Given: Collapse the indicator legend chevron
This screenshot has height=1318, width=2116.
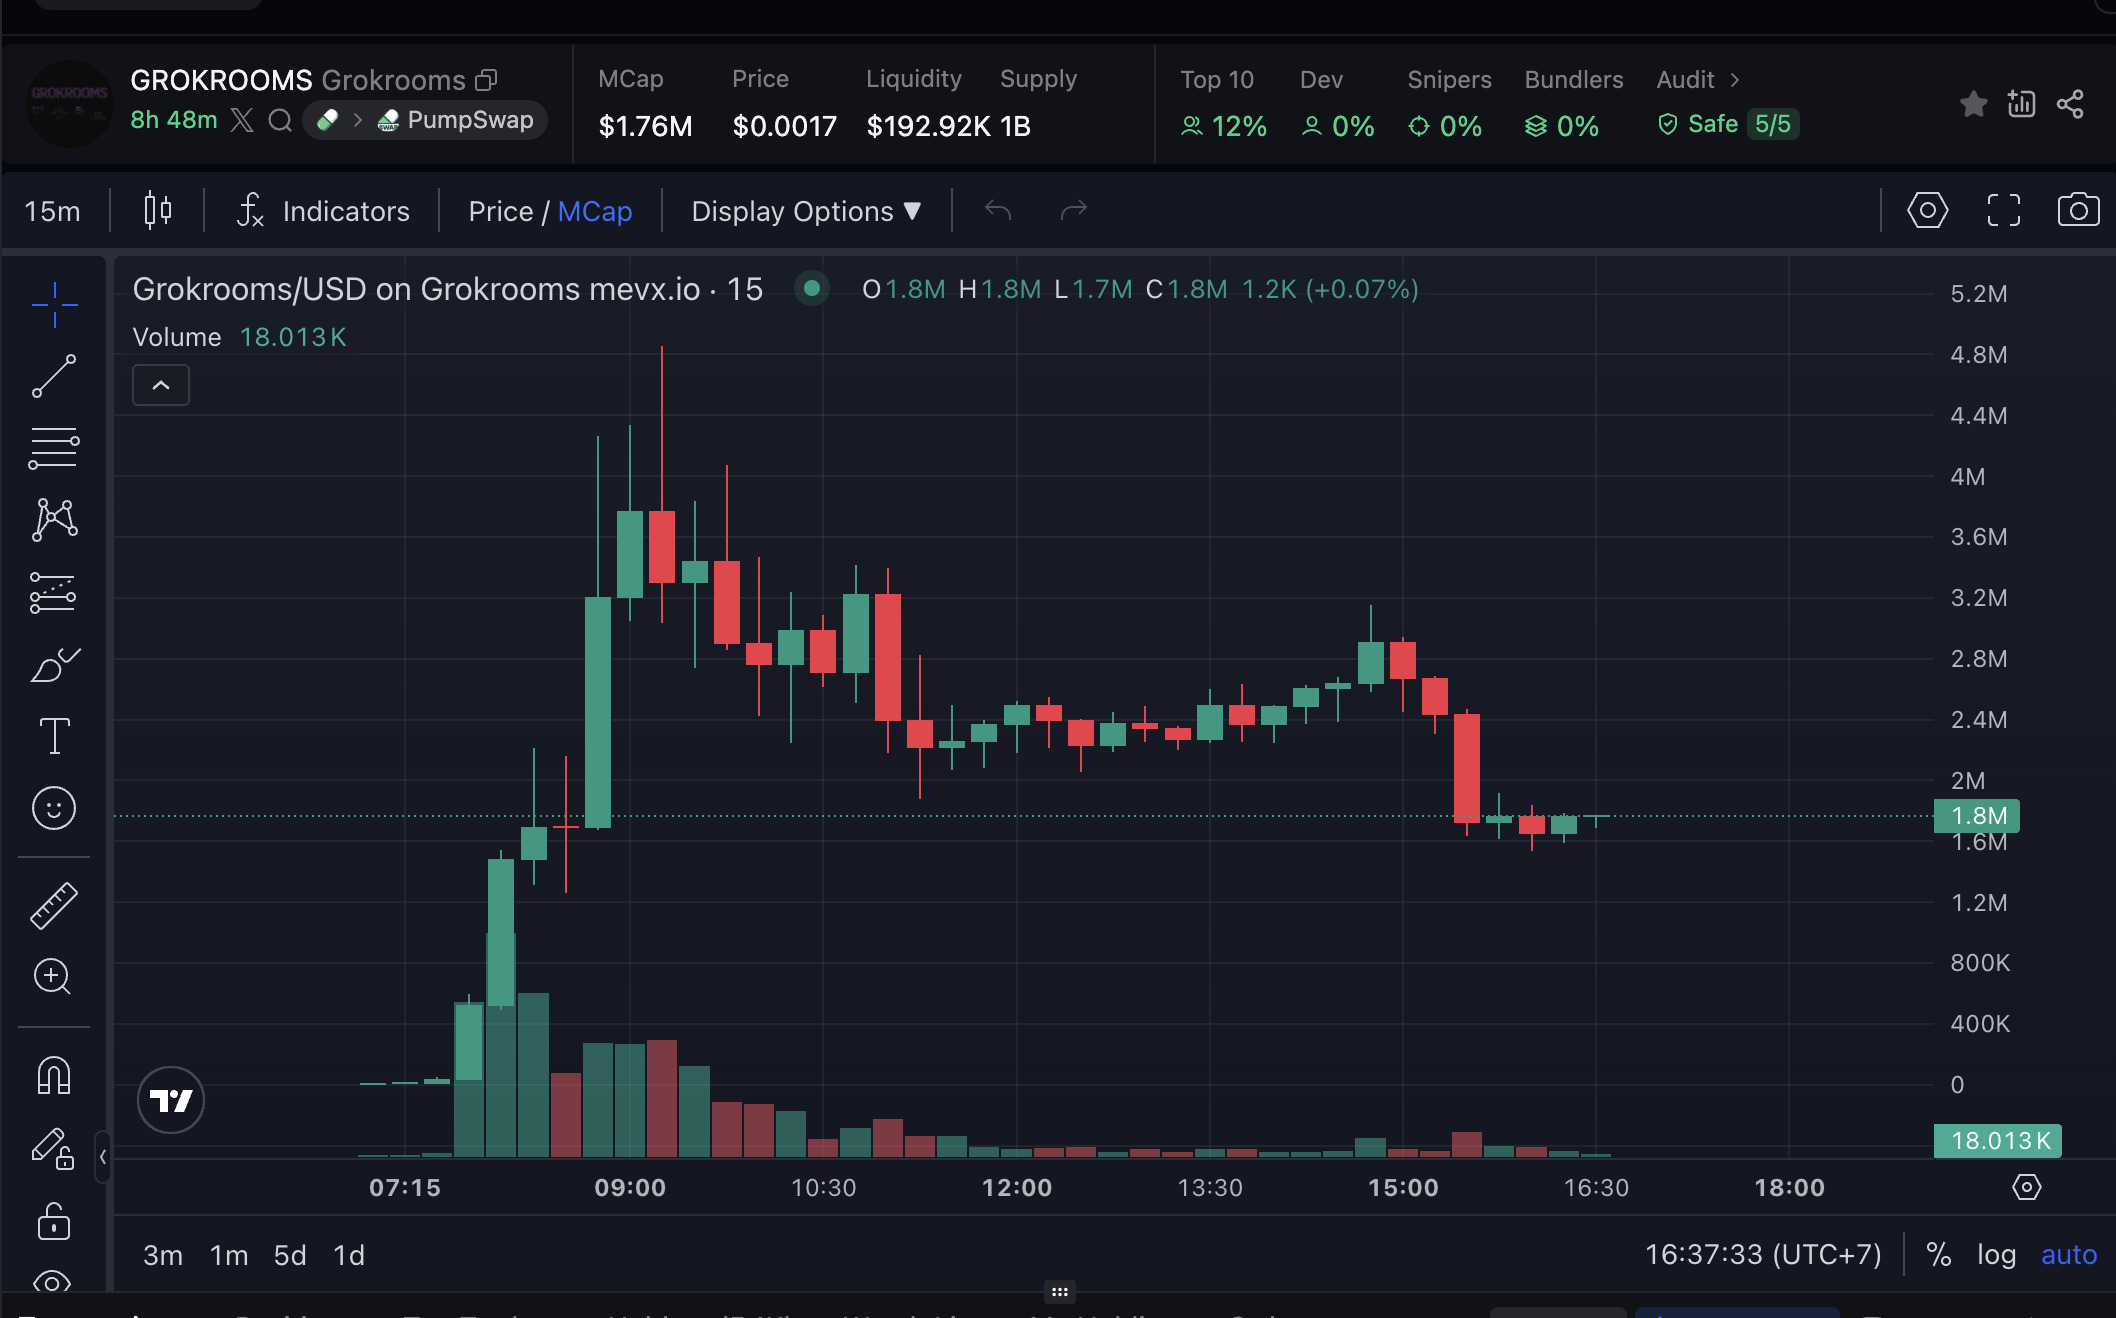Looking at the screenshot, I should 161,385.
